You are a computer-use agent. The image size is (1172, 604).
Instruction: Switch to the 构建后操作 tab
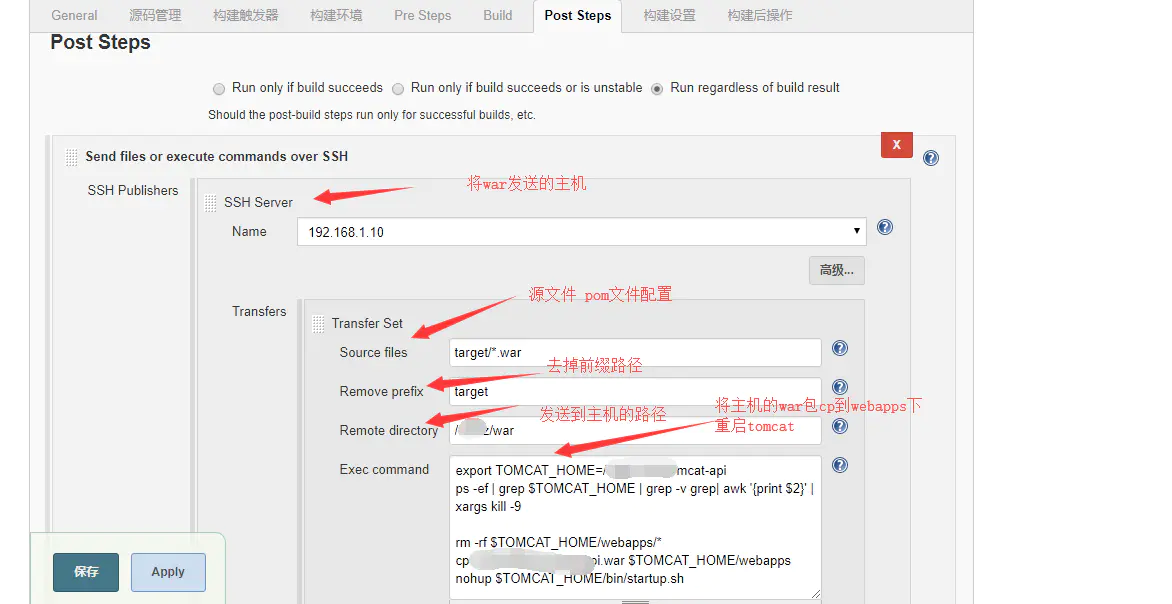click(x=760, y=15)
